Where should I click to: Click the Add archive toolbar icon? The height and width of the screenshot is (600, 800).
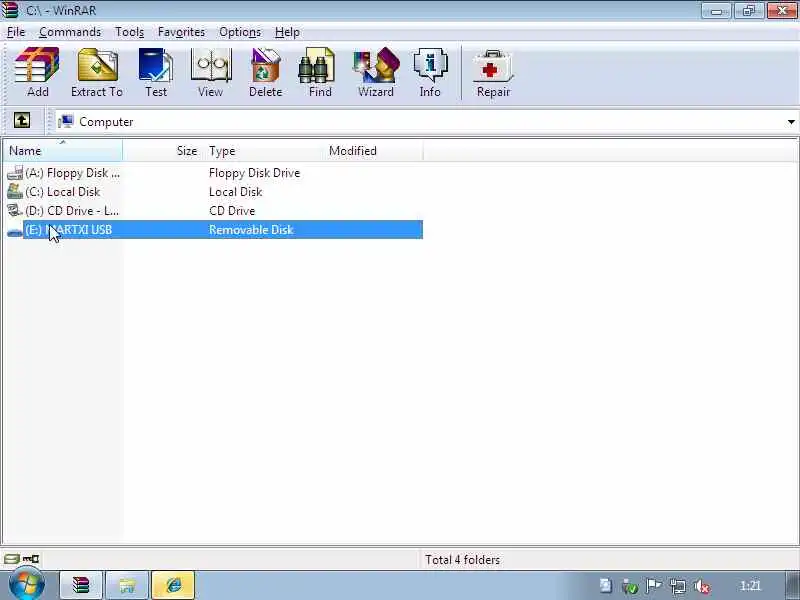coord(37,65)
